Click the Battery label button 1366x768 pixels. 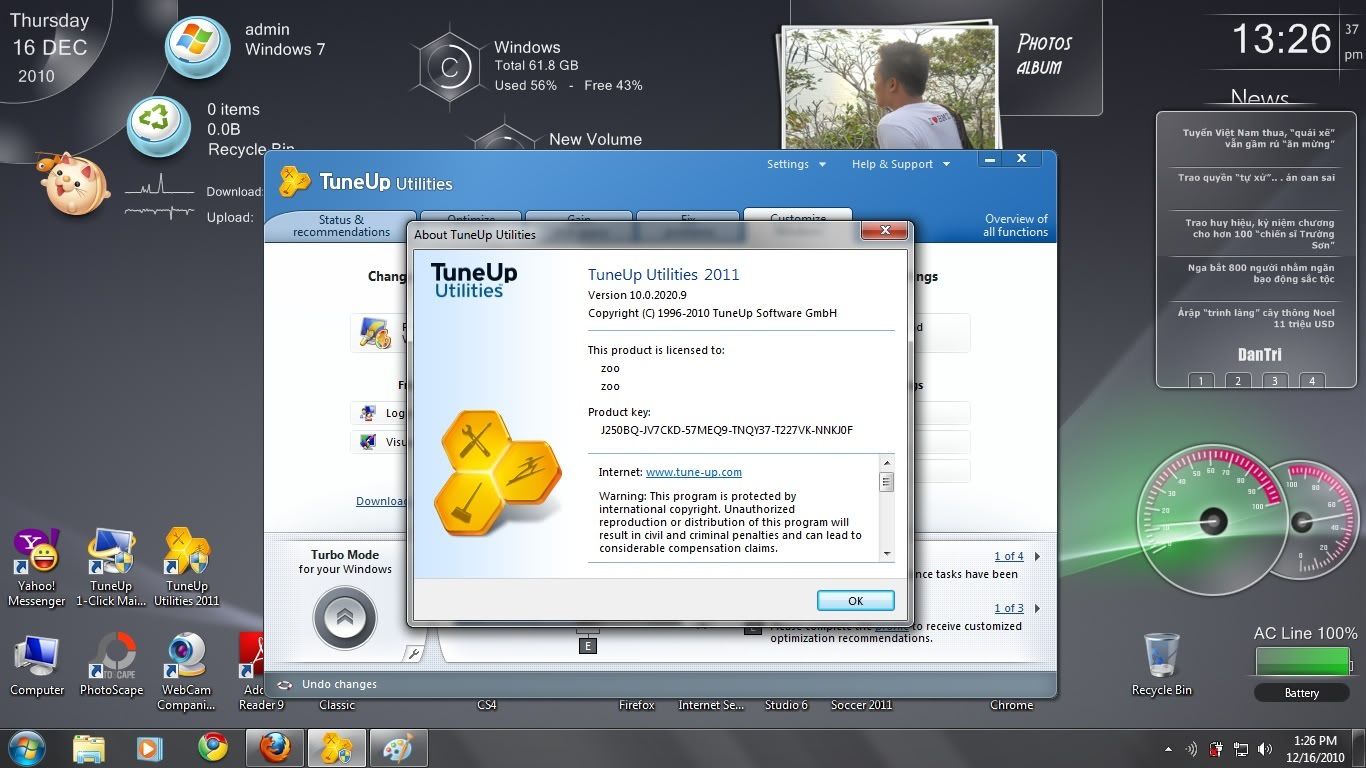(1301, 693)
